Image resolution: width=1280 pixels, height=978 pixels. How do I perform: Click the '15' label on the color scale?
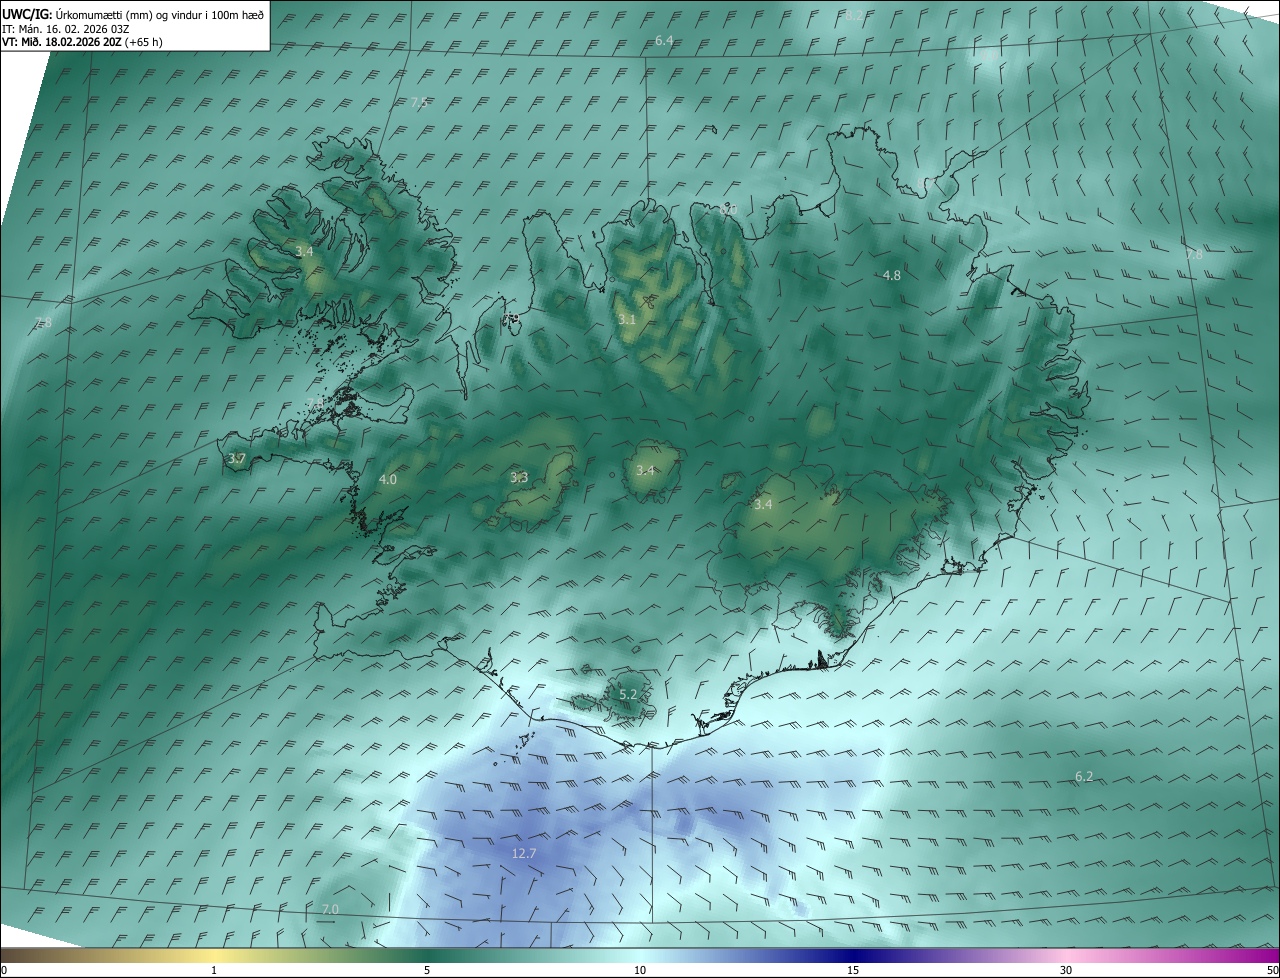coord(853,970)
